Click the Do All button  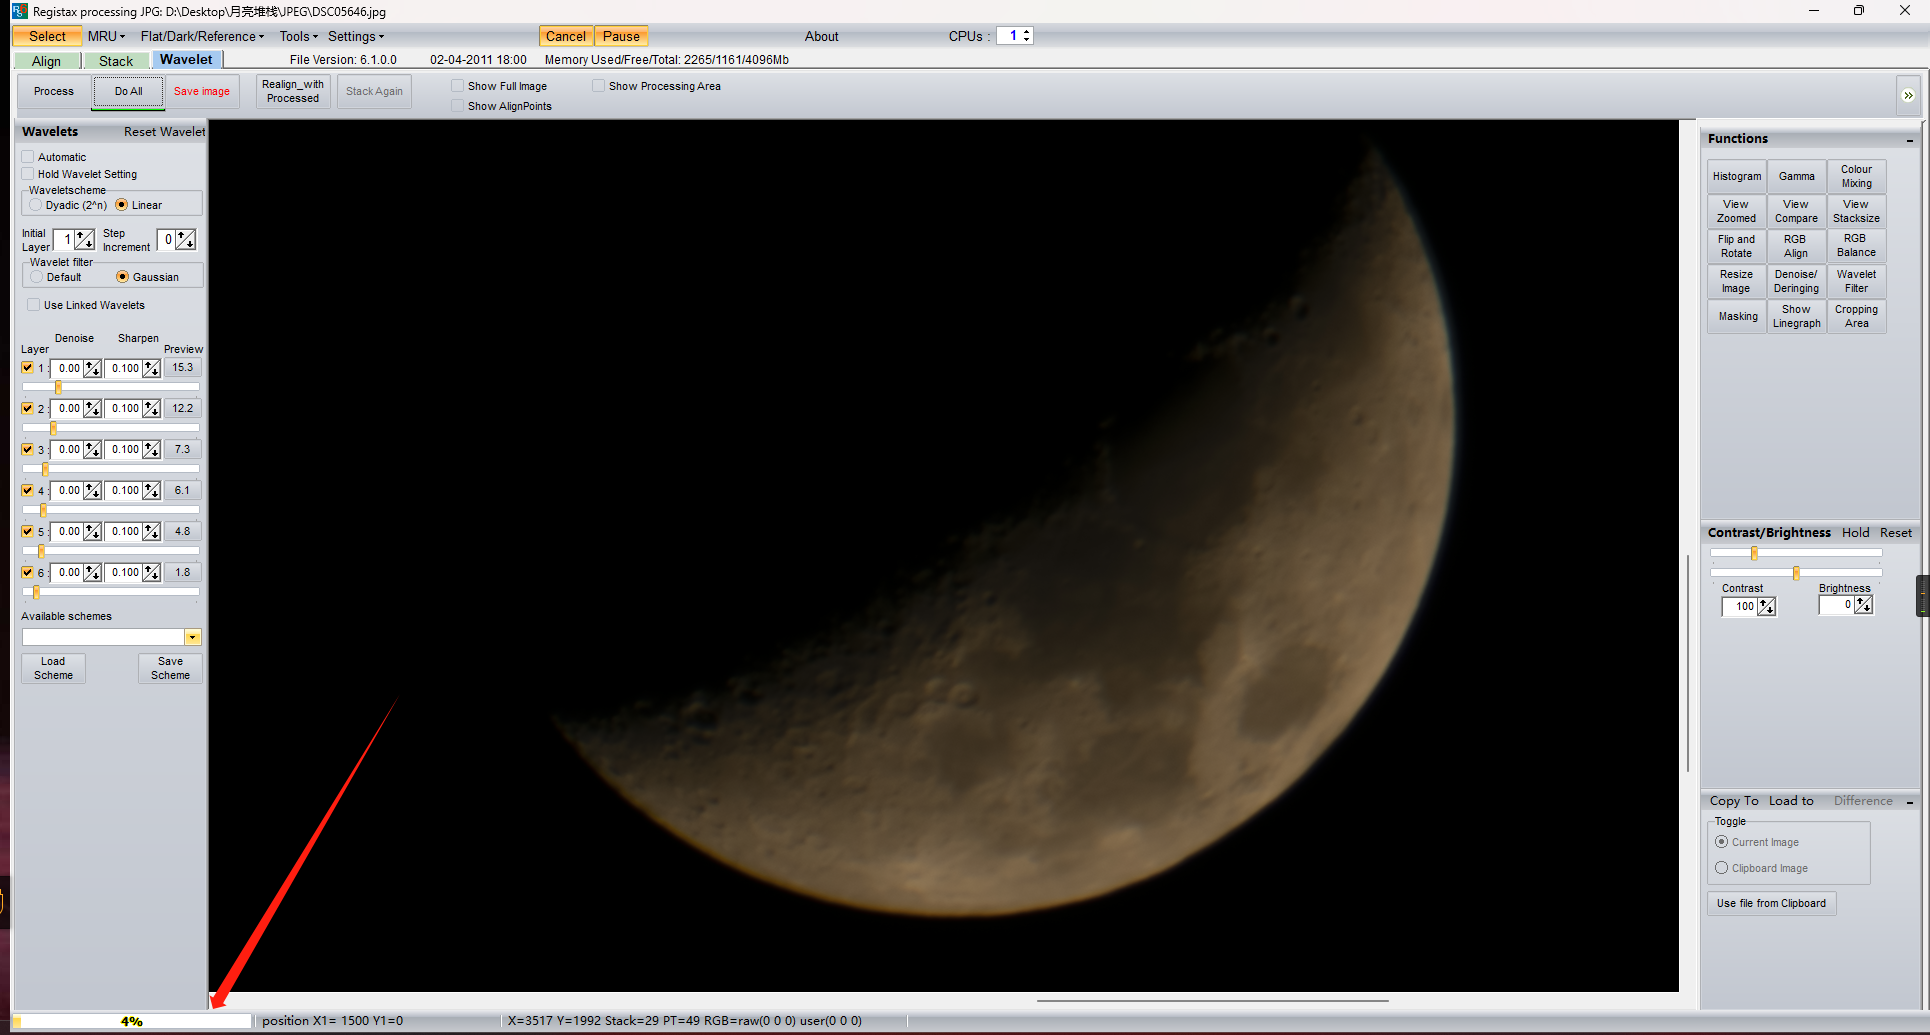point(128,91)
